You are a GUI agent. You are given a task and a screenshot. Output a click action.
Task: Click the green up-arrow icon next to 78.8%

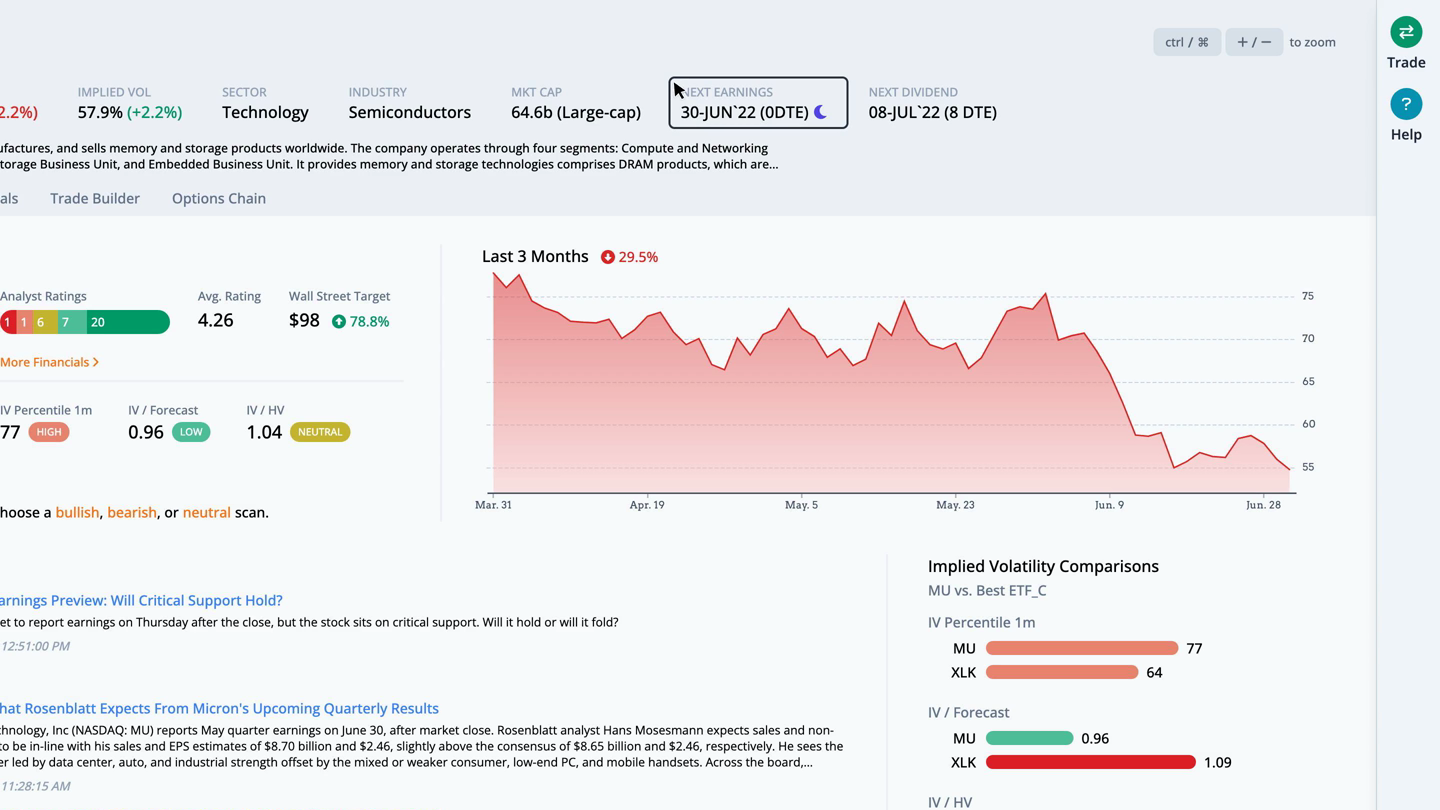[339, 321]
